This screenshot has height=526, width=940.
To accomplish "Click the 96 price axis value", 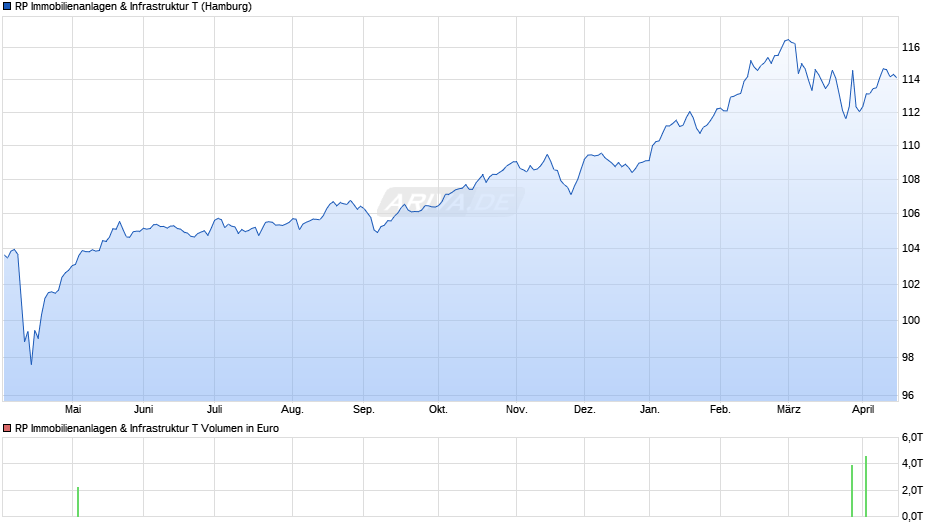I will coord(908,395).
